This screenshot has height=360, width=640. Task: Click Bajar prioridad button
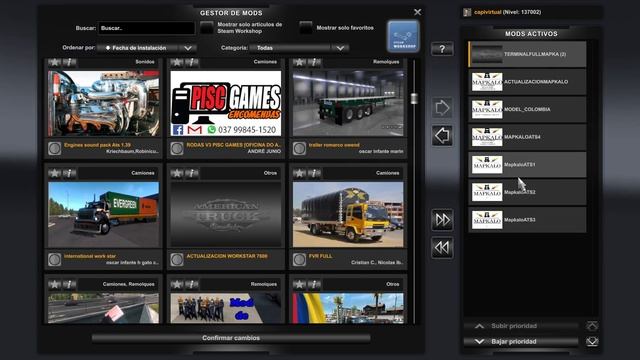point(521,341)
